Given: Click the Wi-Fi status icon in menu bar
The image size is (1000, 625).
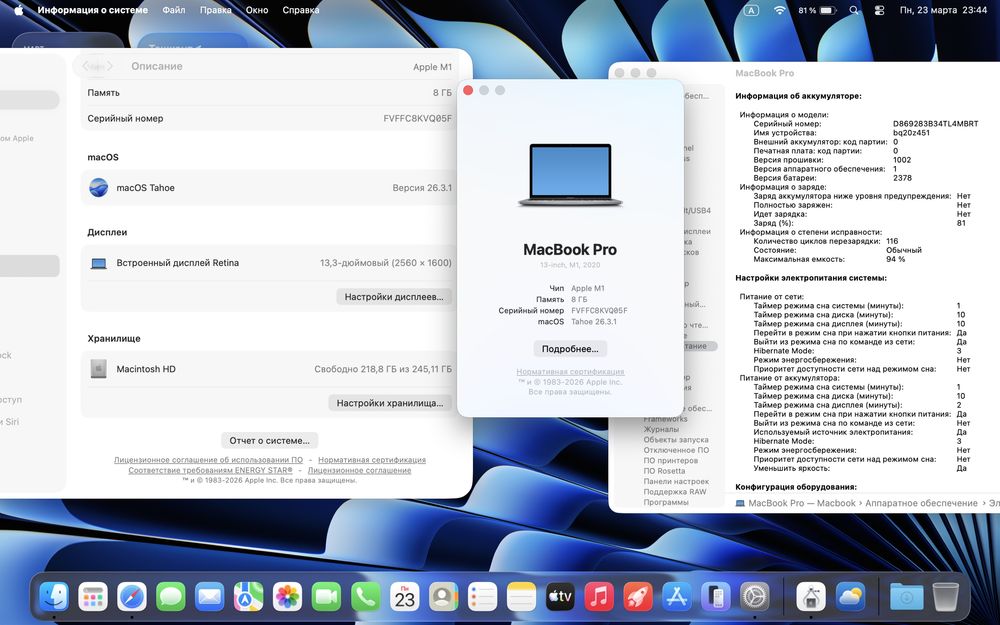Looking at the screenshot, I should [x=779, y=10].
